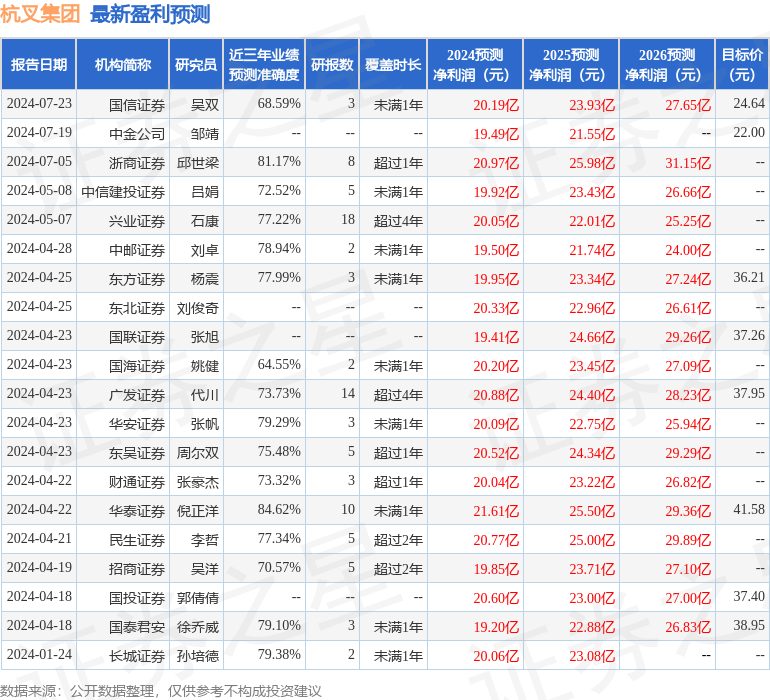The image size is (770, 700).
Task: Click the date 2024-07-19
Action: pos(39,132)
